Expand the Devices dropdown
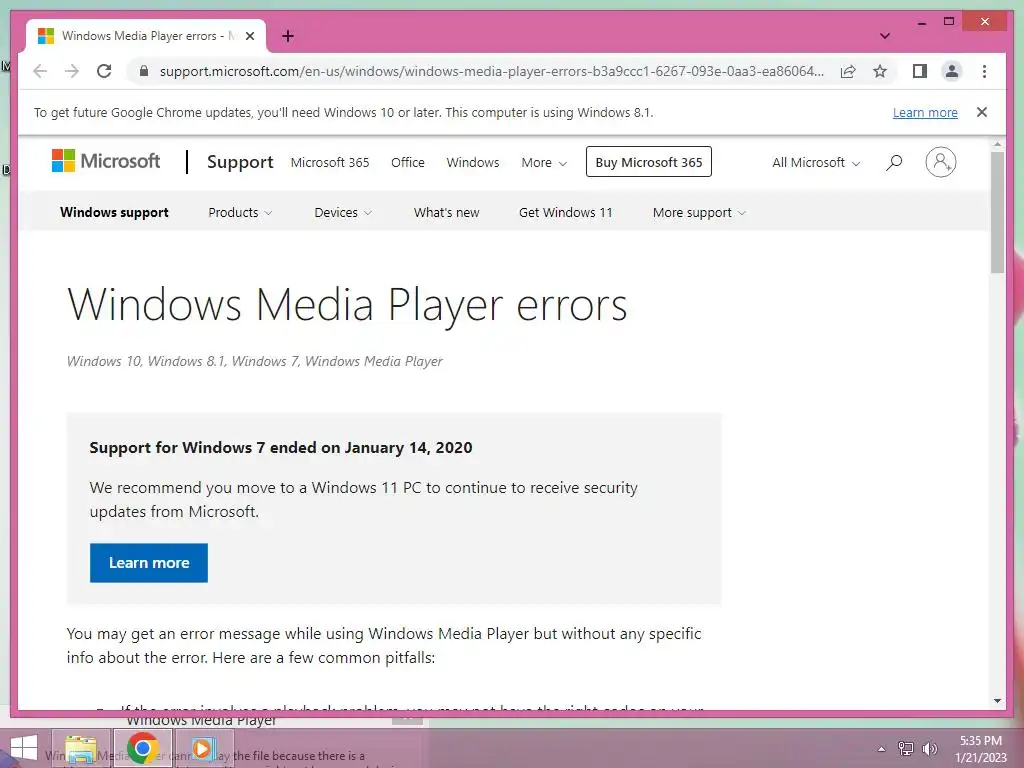Screen dimensions: 1024x768 click(x=343, y=212)
